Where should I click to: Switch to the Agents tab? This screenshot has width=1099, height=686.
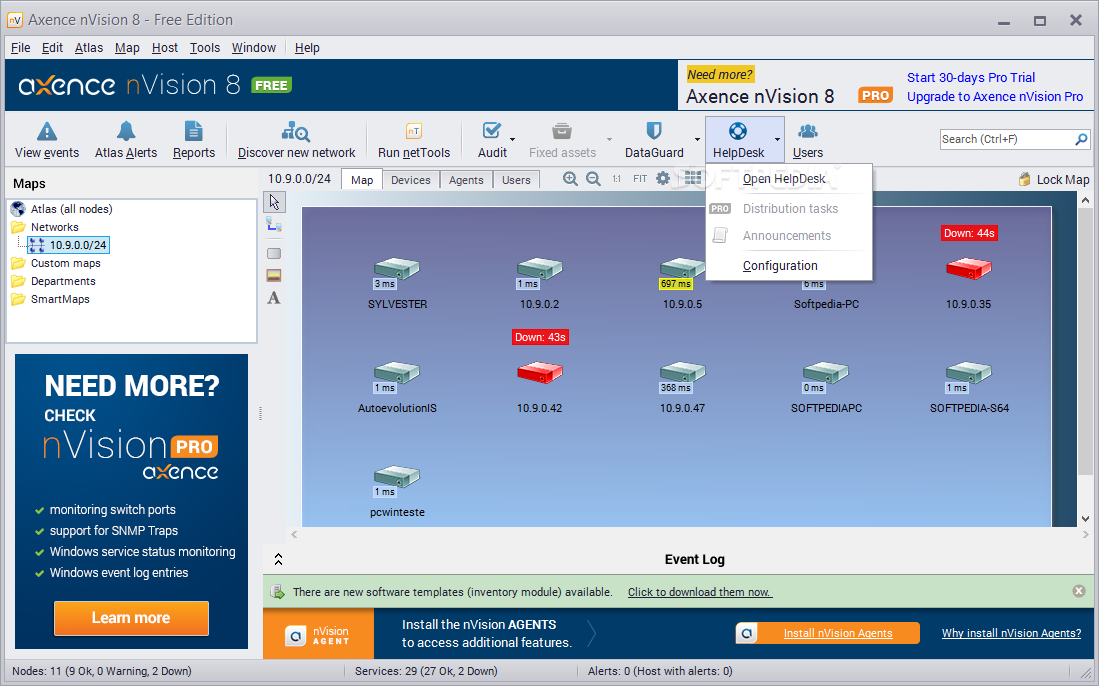click(466, 180)
